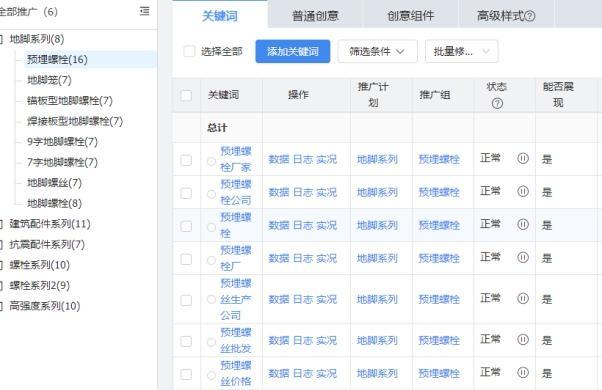Click the 推广组 column header

[435, 95]
